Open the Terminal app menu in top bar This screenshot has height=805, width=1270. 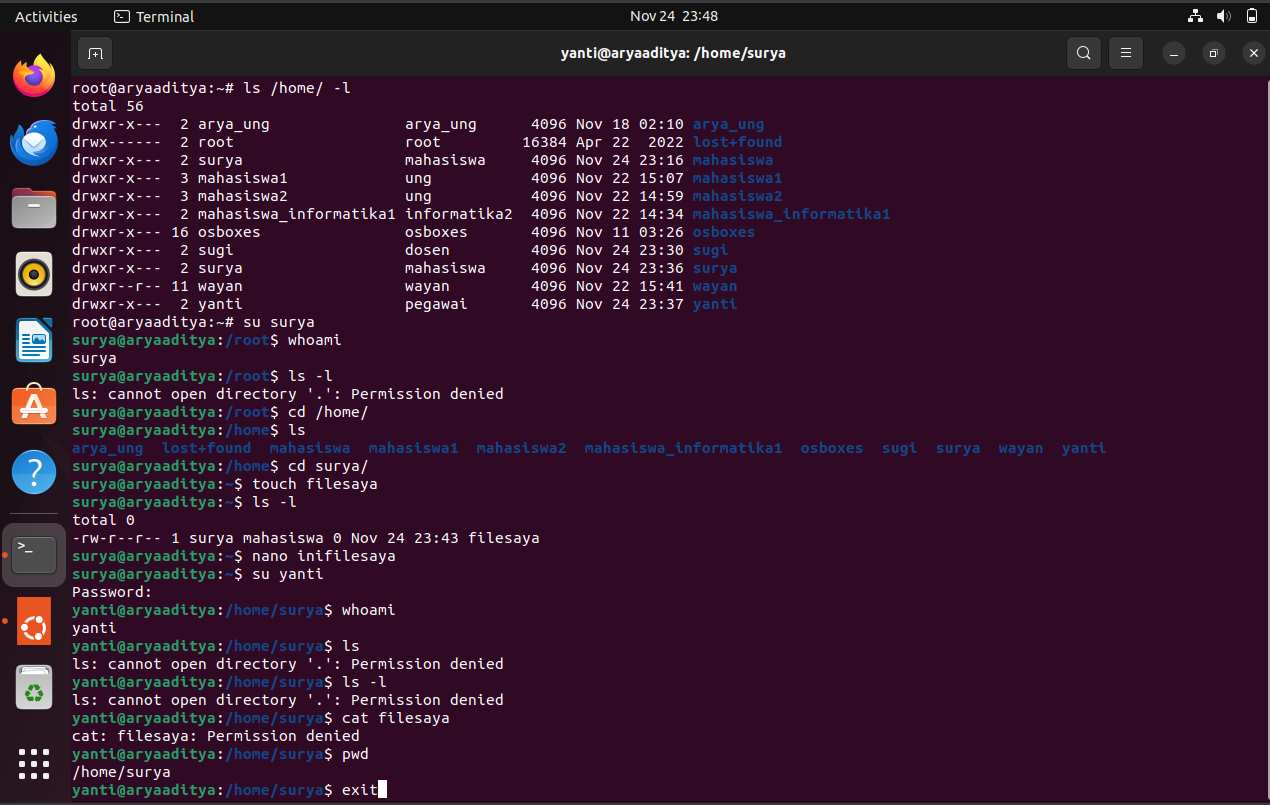[154, 16]
